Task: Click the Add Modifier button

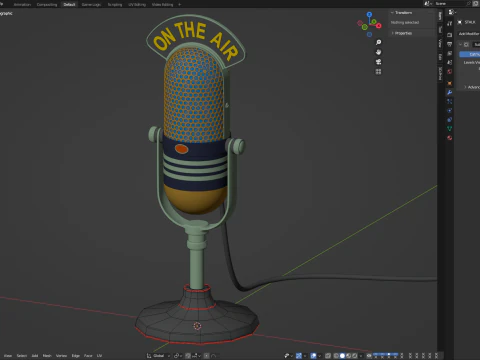Action: [469, 34]
